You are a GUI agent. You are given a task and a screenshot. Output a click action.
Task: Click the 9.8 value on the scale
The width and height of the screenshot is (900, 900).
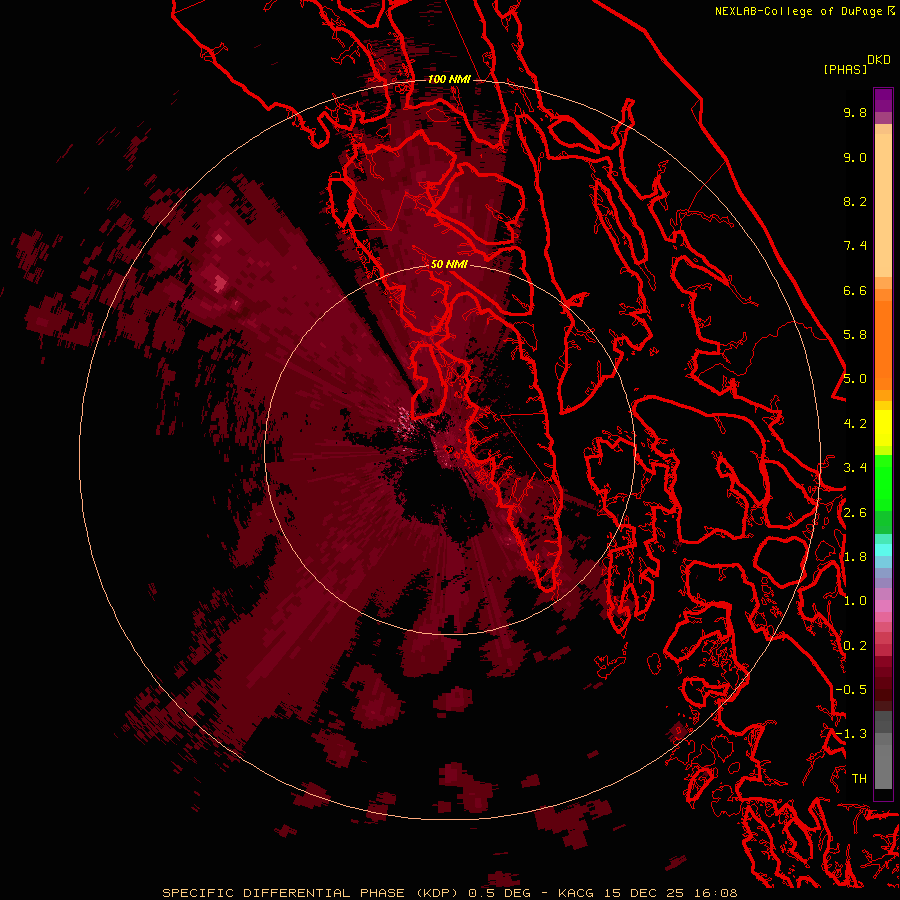pyautogui.click(x=855, y=112)
